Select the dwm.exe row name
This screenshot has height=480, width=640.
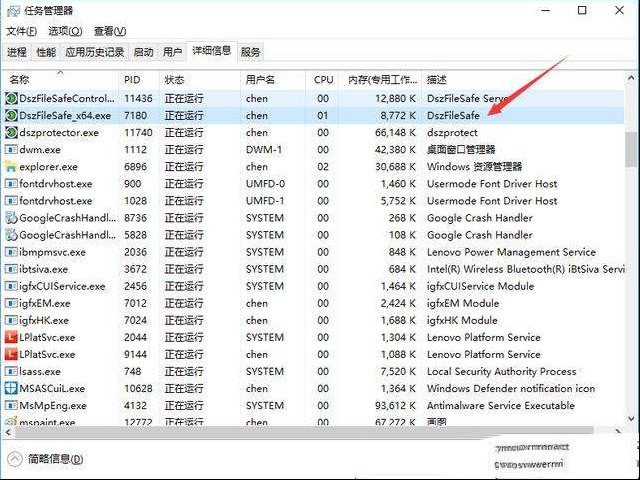pyautogui.click(x=40, y=150)
